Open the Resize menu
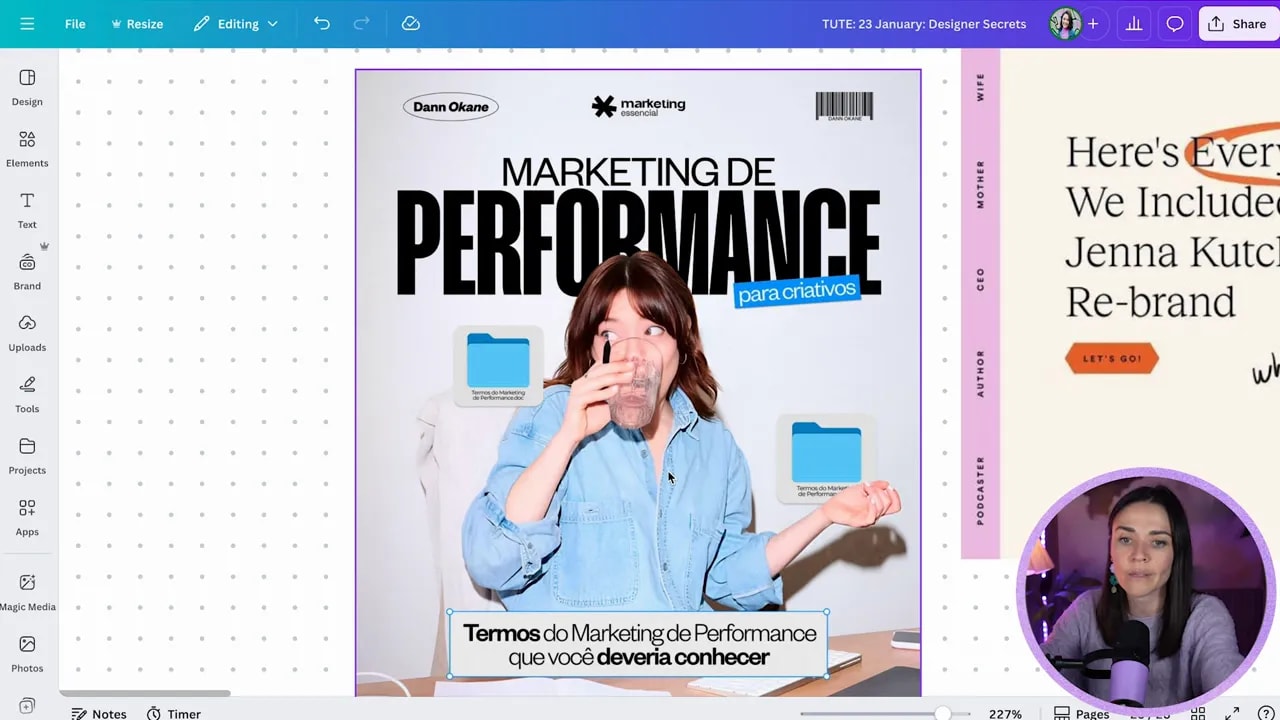This screenshot has height=720, width=1280. coord(137,23)
